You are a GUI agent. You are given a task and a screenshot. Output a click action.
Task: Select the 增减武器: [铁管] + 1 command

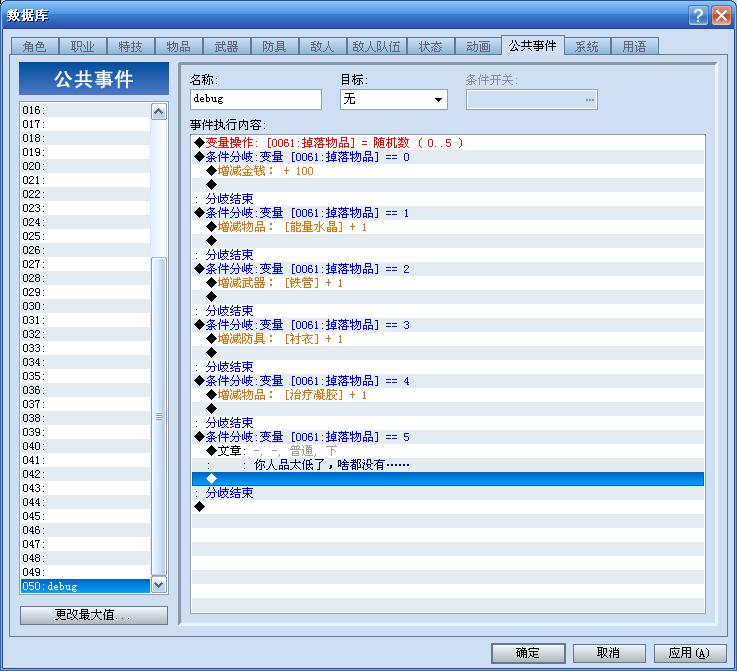coord(448,283)
